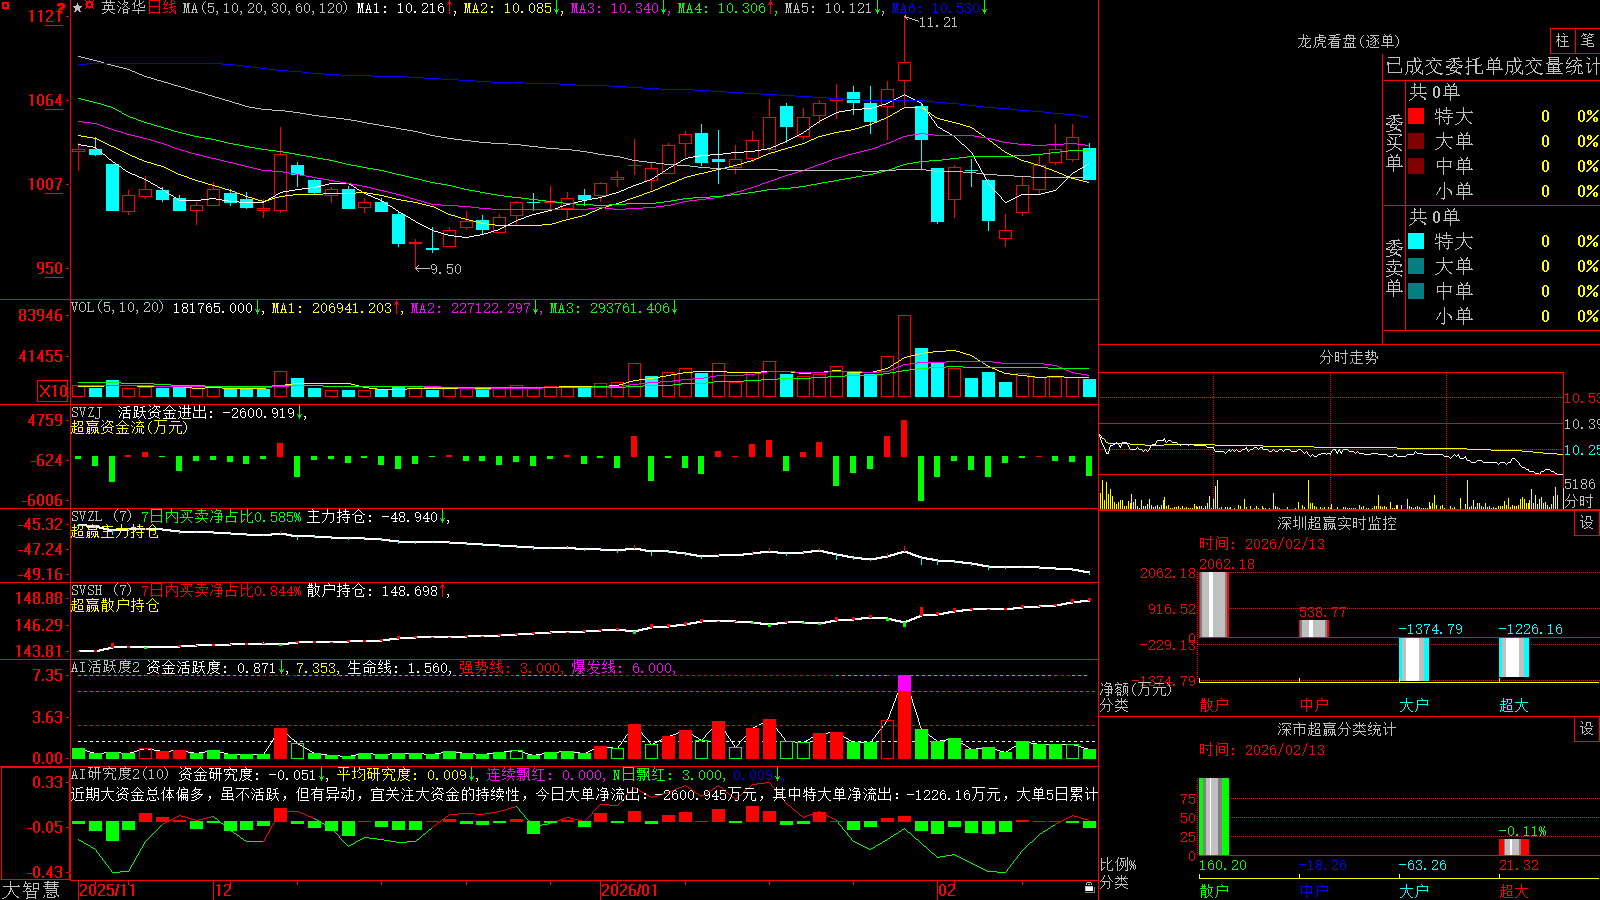Click the 已成交委托单成交量统计 header

[1492, 66]
